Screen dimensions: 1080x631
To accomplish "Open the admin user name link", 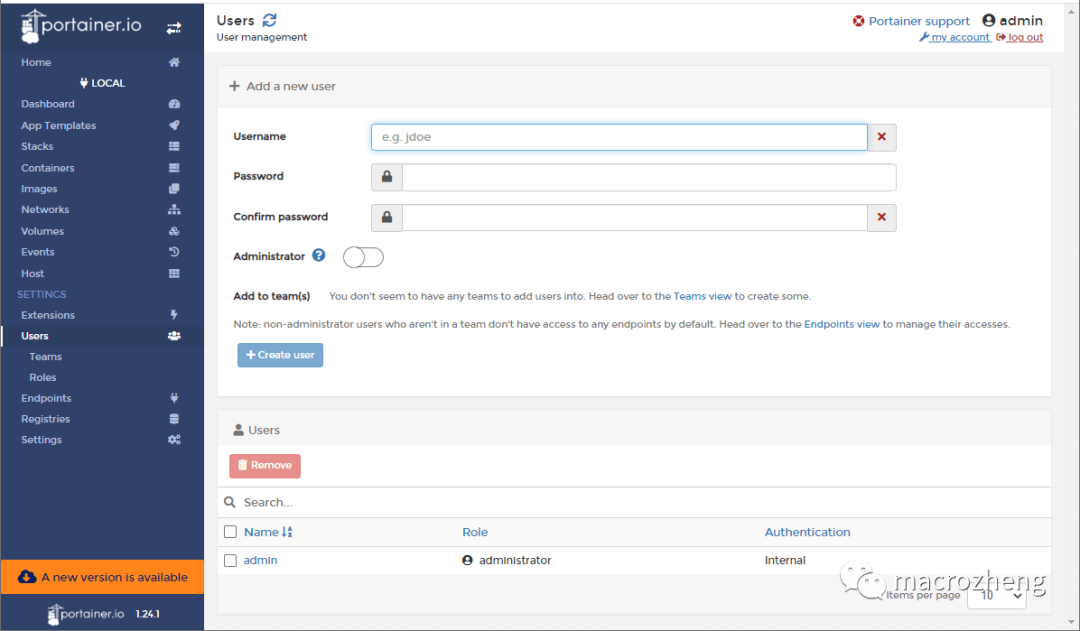I will click(260, 560).
